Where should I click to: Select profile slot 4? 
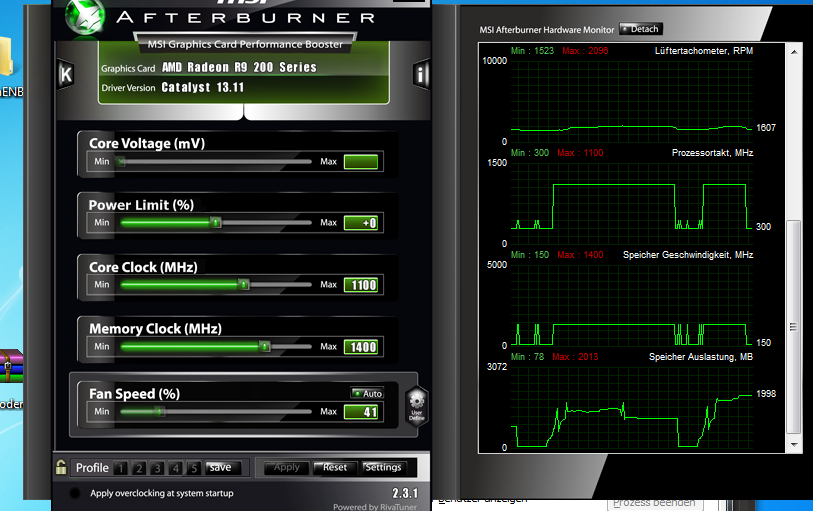[176, 468]
